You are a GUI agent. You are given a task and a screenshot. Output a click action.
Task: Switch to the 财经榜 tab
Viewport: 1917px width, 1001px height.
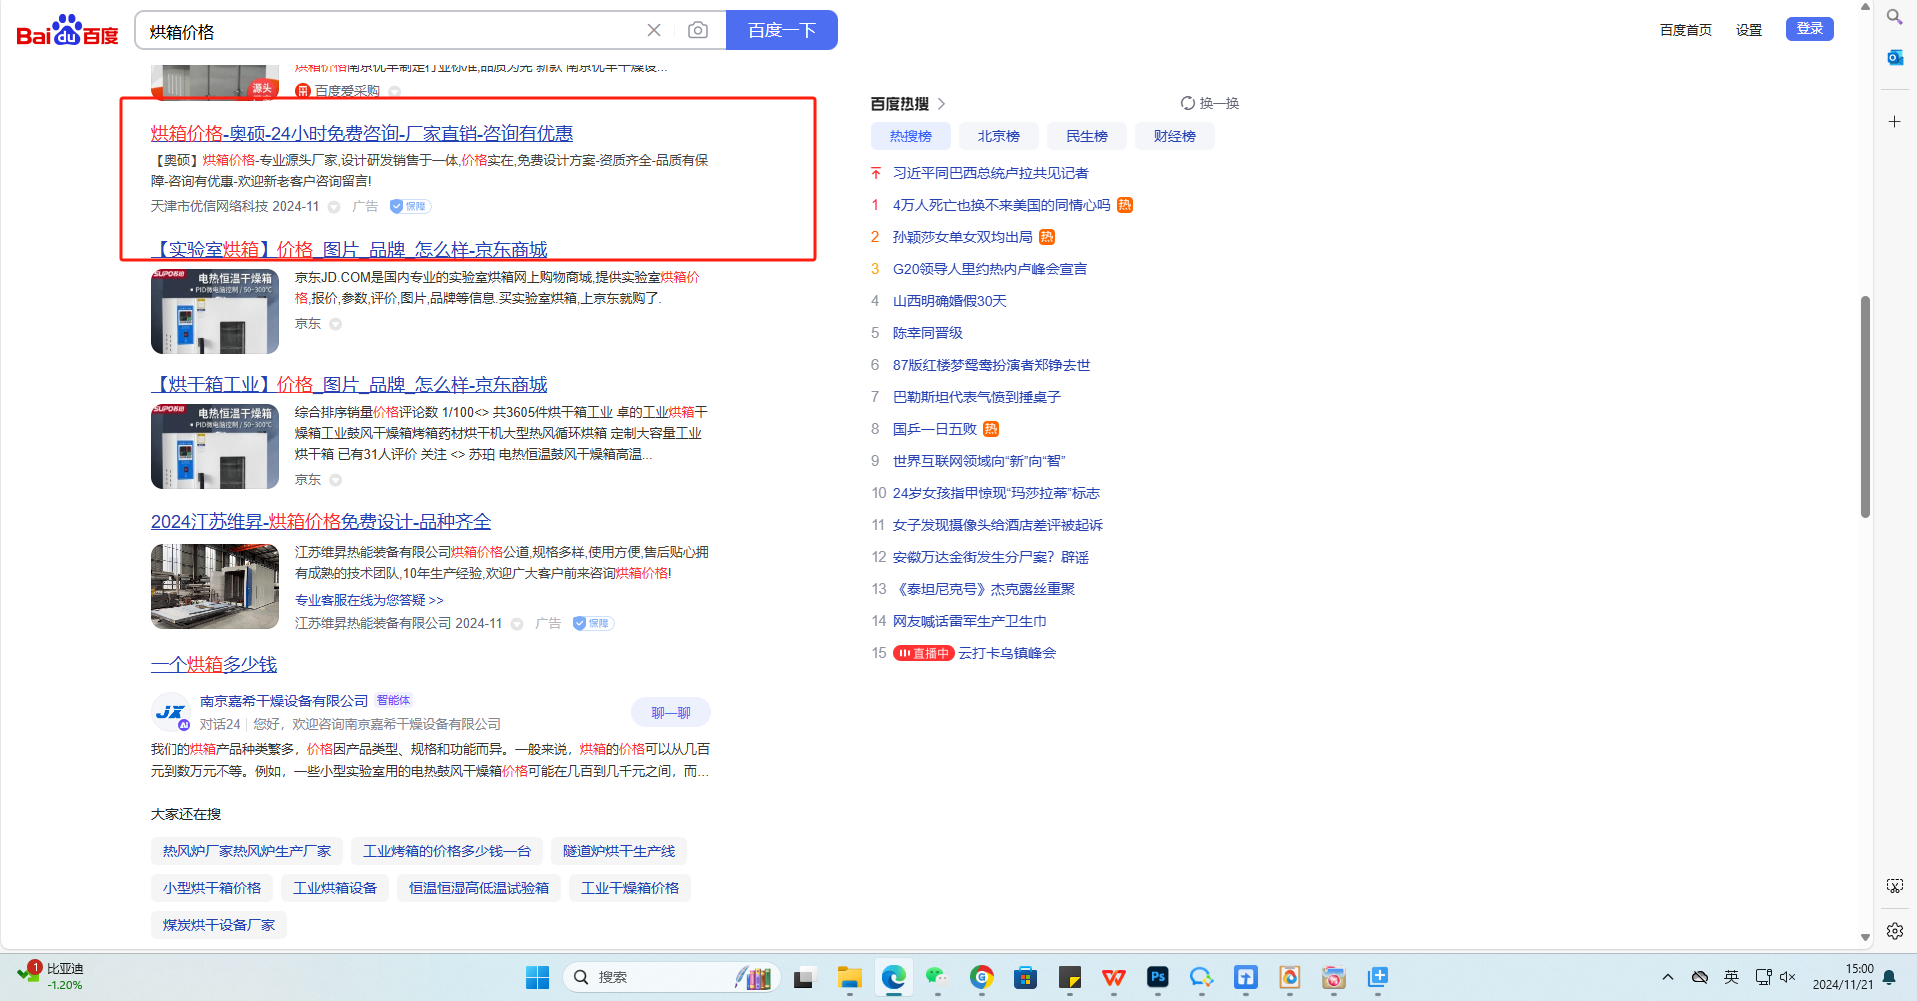tap(1174, 136)
